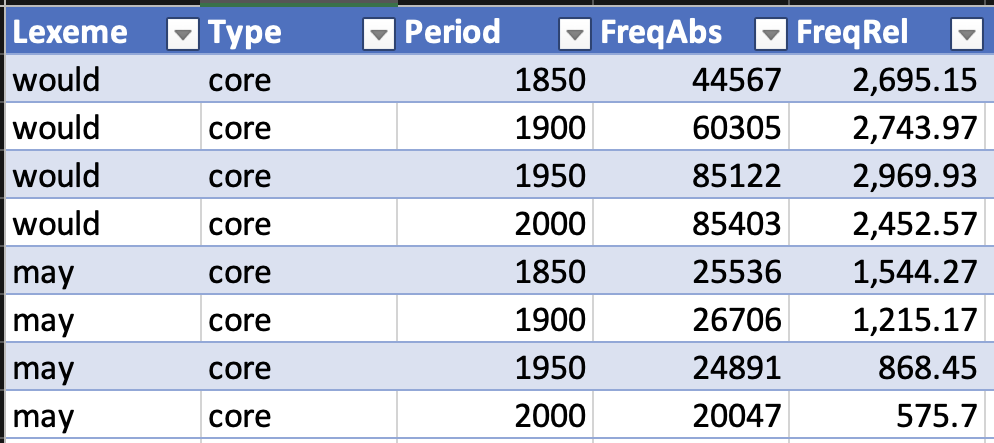Click the cell with value 2,743.97

coord(909,128)
